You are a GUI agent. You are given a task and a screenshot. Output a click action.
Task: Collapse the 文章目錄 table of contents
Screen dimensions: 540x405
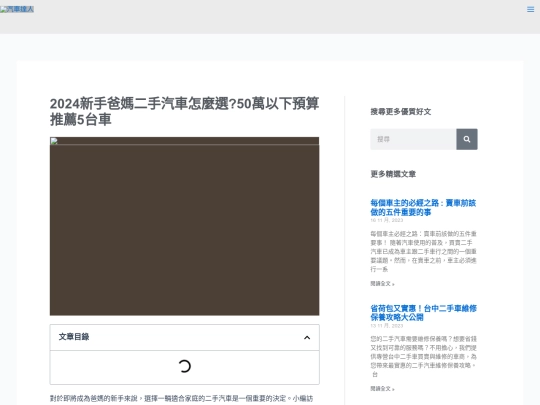pos(307,338)
